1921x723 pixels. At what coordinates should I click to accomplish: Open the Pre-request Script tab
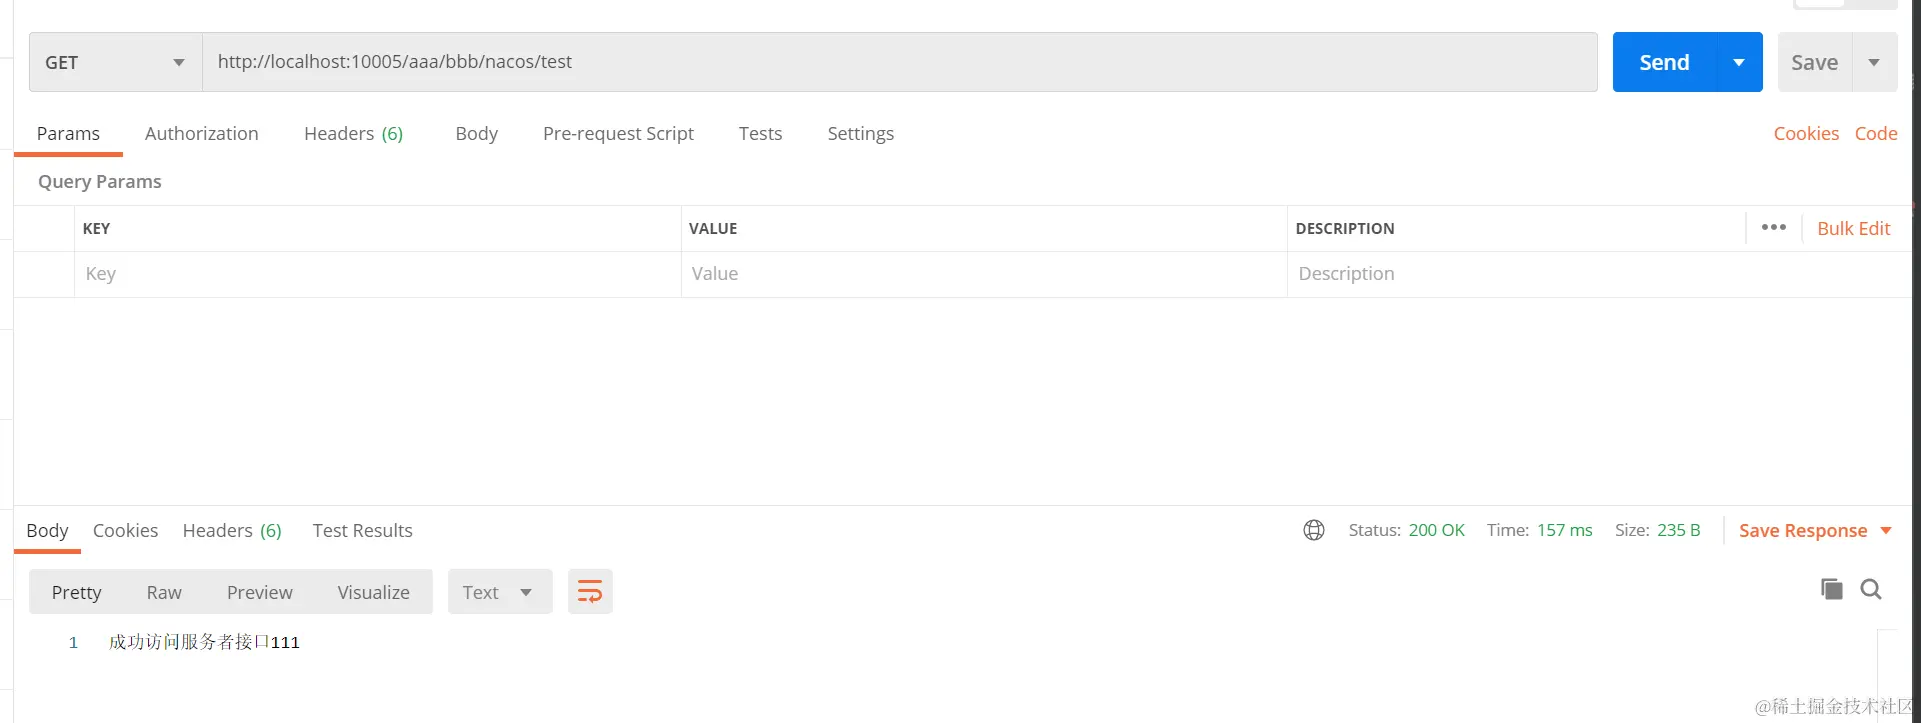[x=618, y=133]
